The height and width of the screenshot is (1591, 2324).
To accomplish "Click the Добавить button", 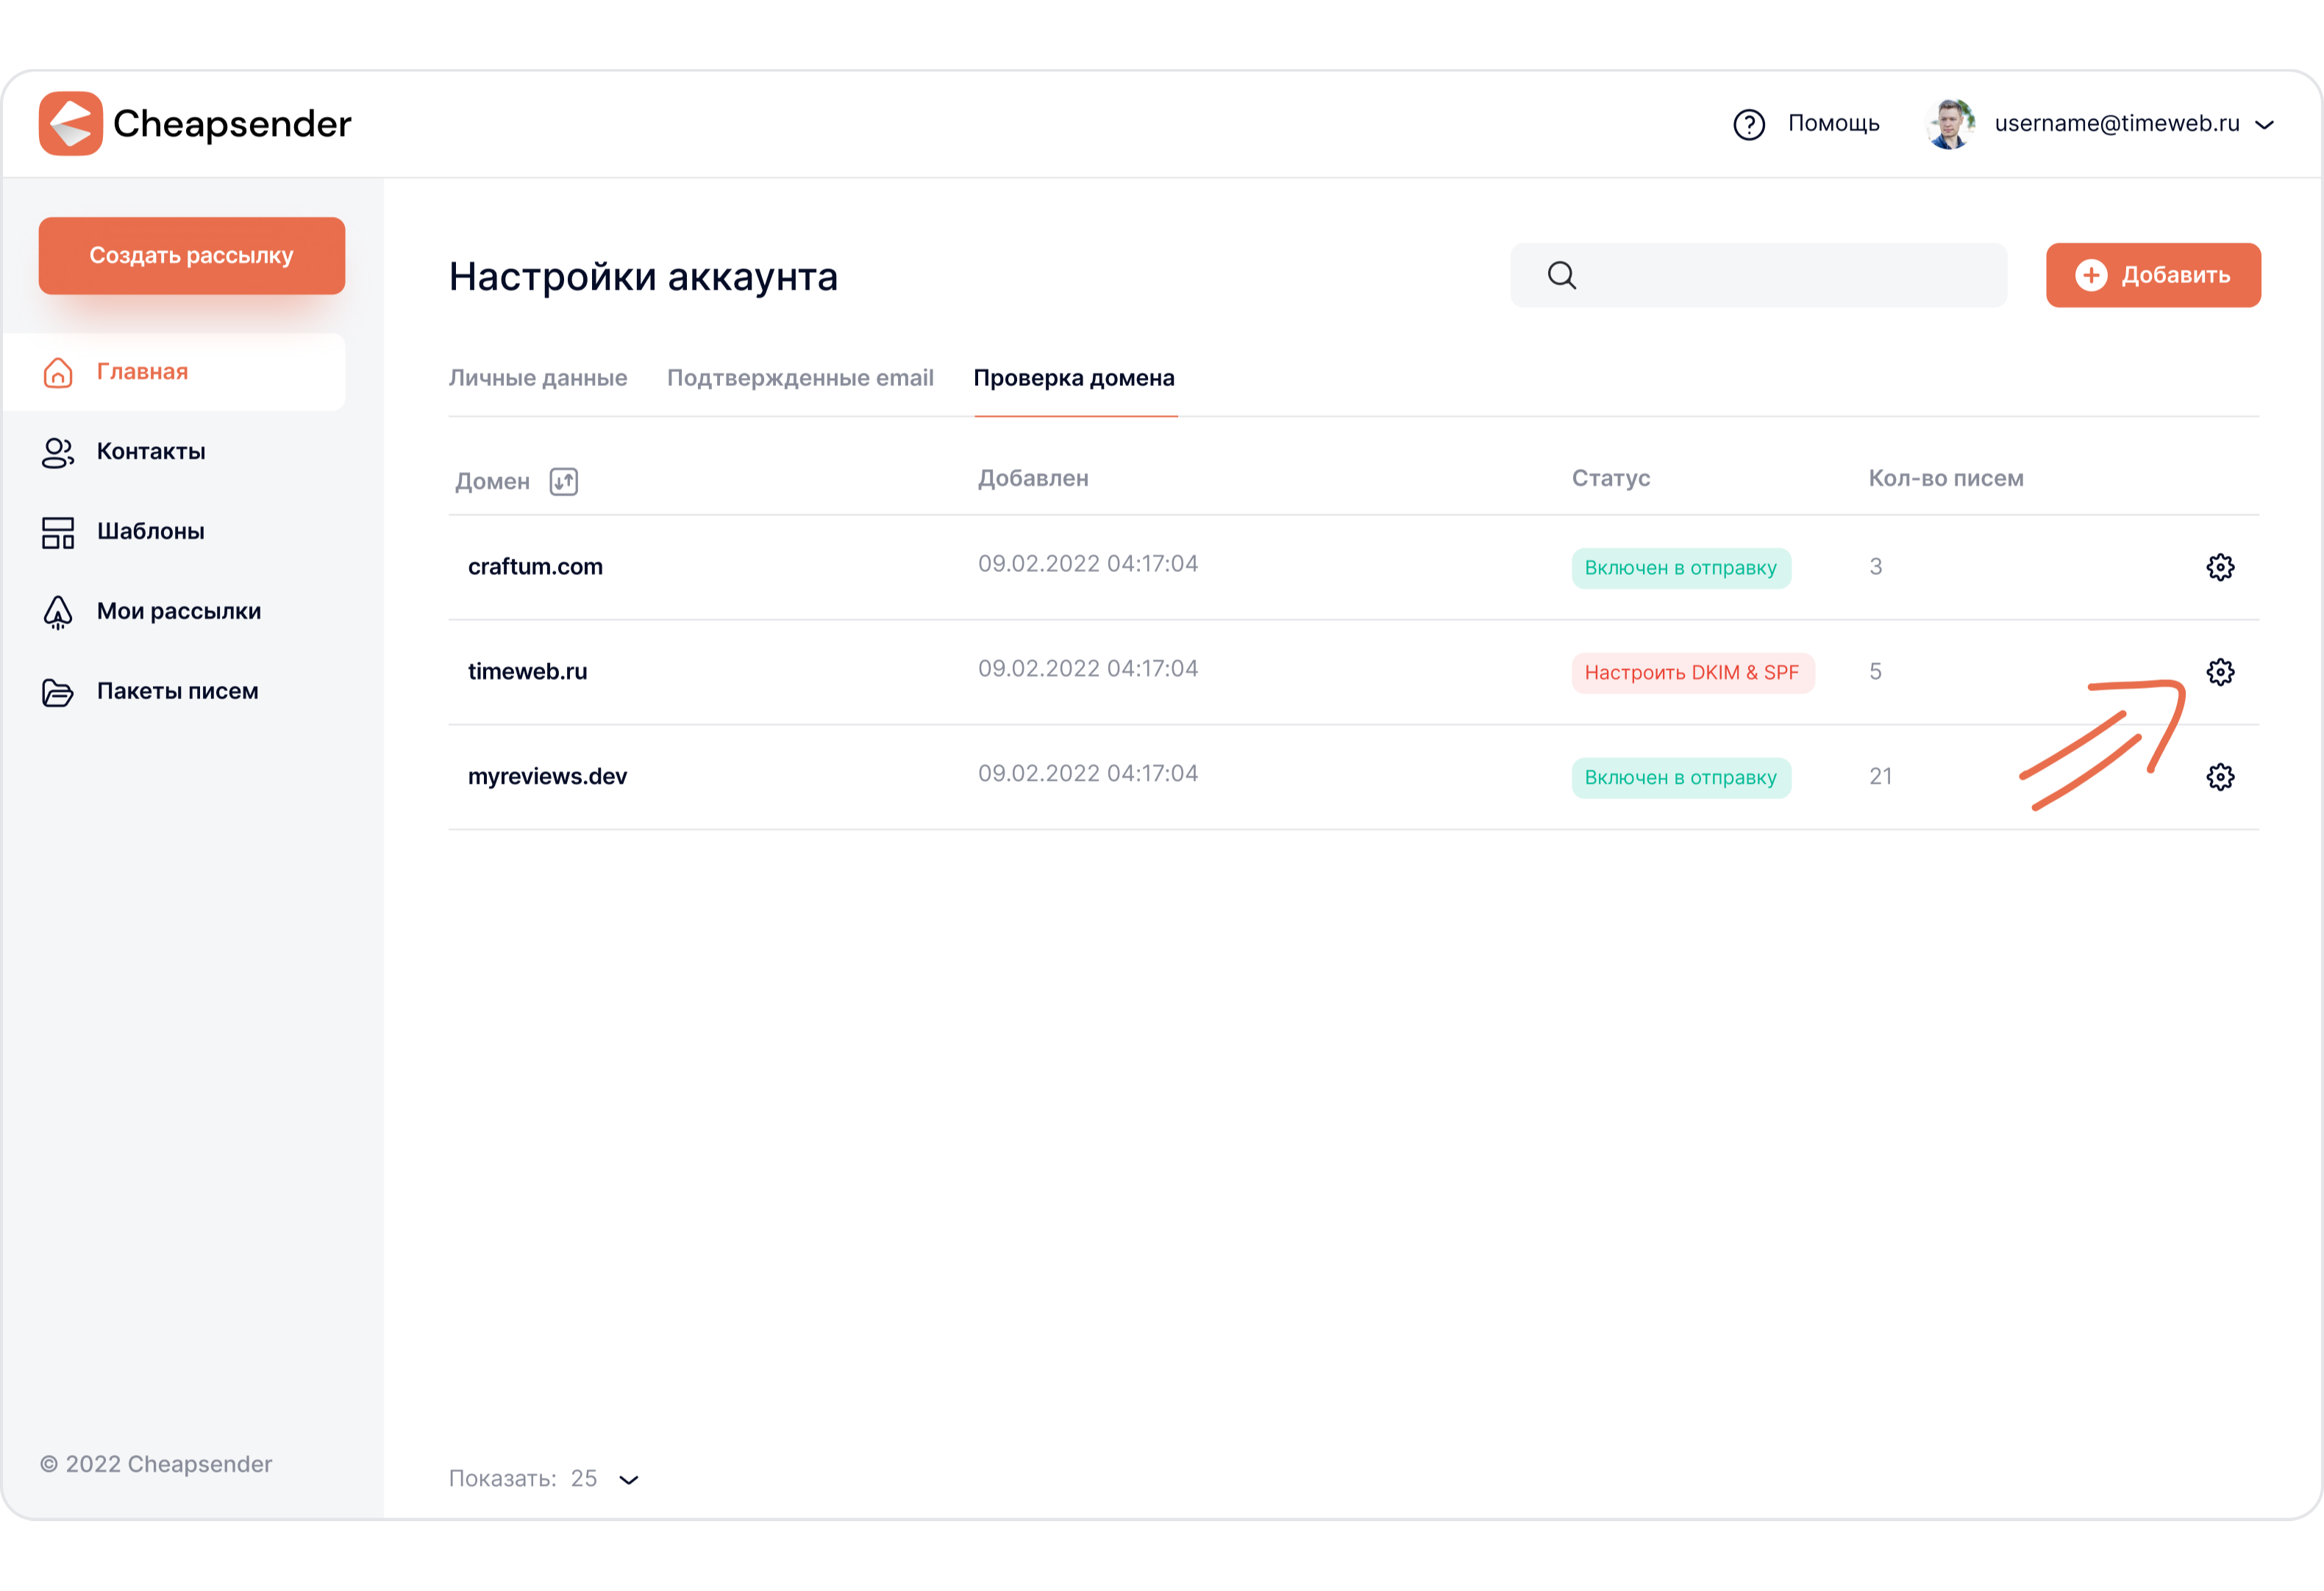I will (2153, 275).
